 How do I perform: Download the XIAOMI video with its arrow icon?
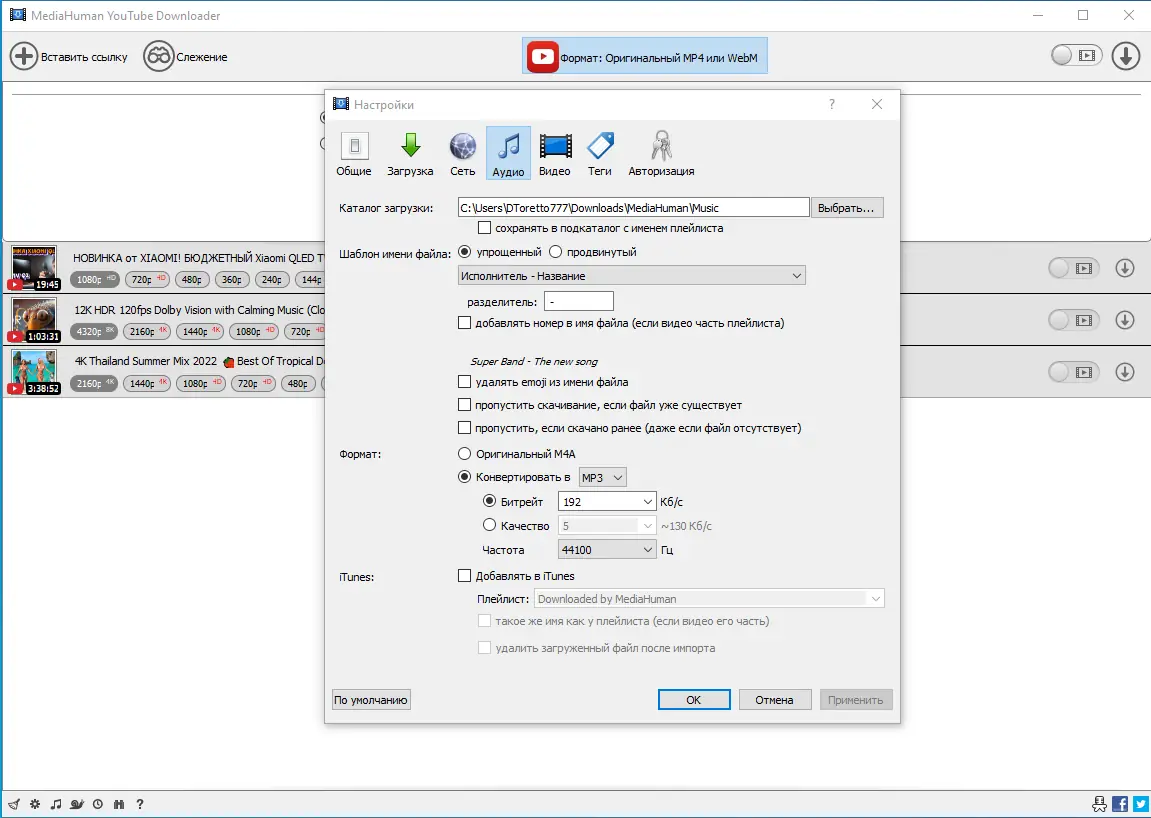coord(1125,268)
